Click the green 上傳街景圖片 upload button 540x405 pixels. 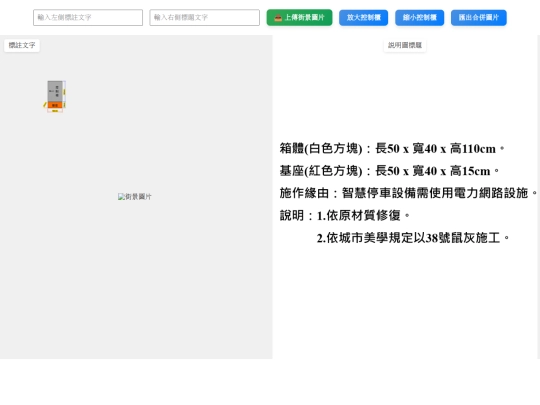(x=299, y=18)
